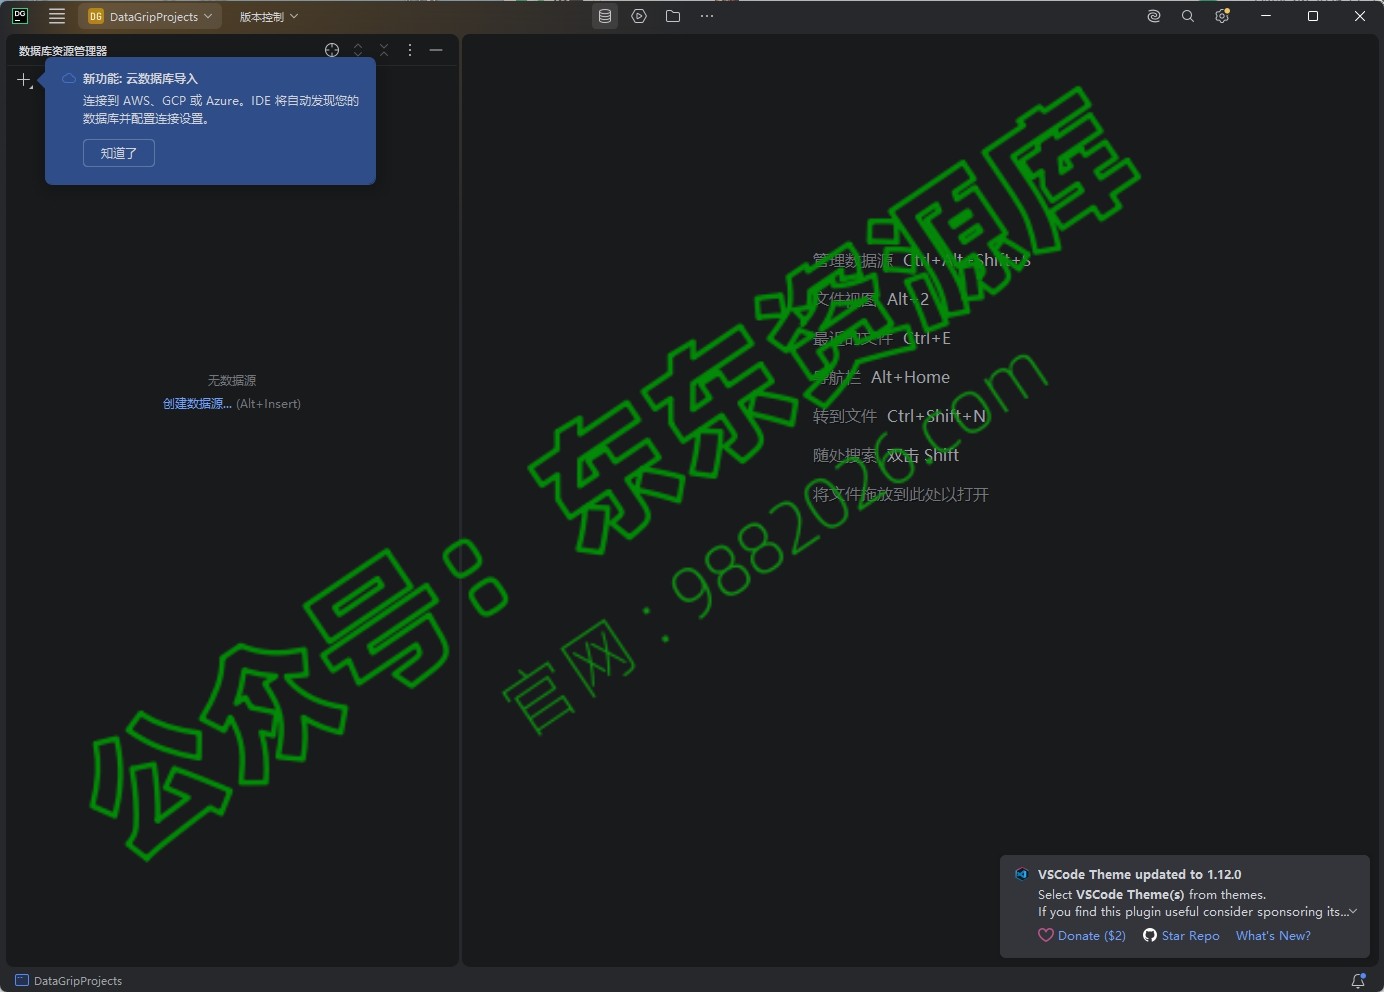Open the Settings gear icon
The width and height of the screenshot is (1384, 992).
[x=1221, y=16]
